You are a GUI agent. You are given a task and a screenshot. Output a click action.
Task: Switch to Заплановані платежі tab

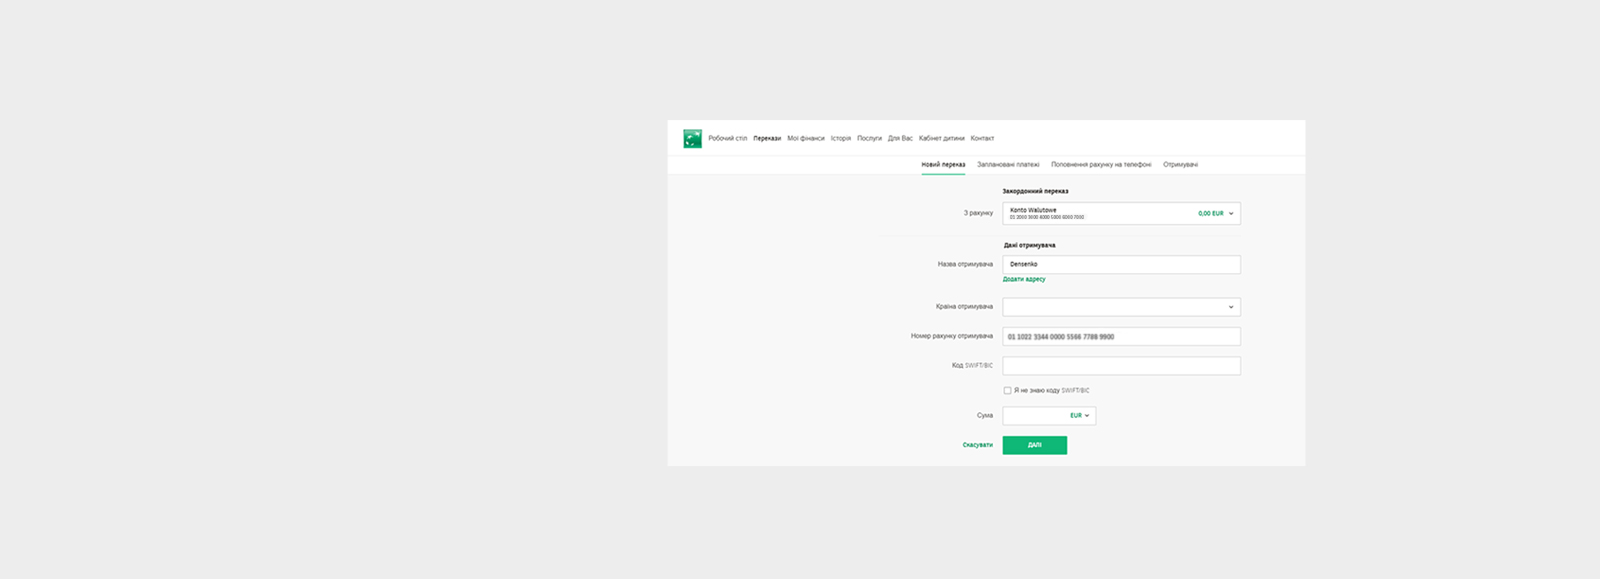click(1008, 165)
